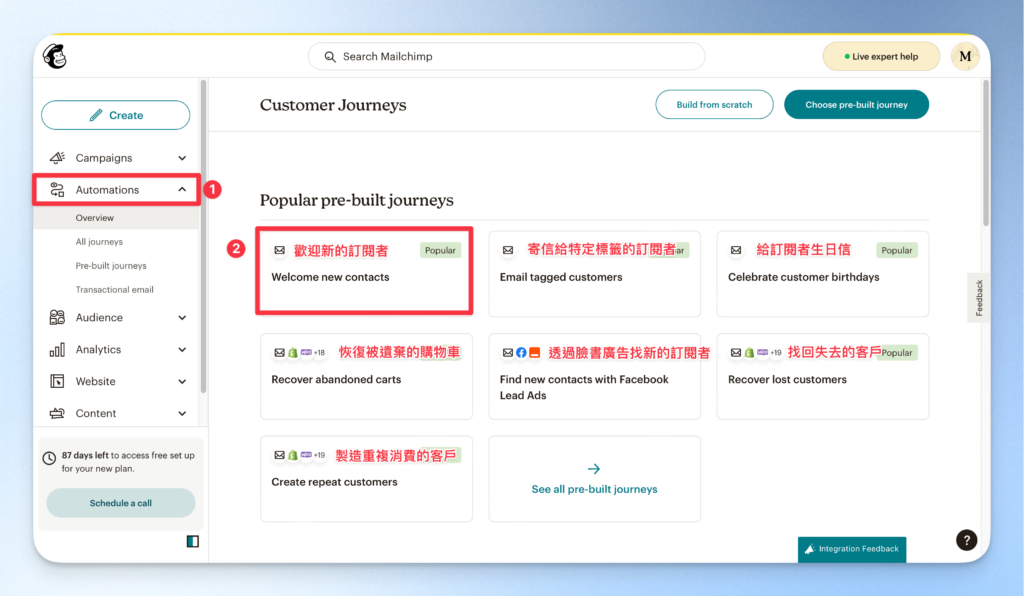The height and width of the screenshot is (596, 1024).
Task: Click envelope icon on Welcome new contacts
Action: click(280, 250)
